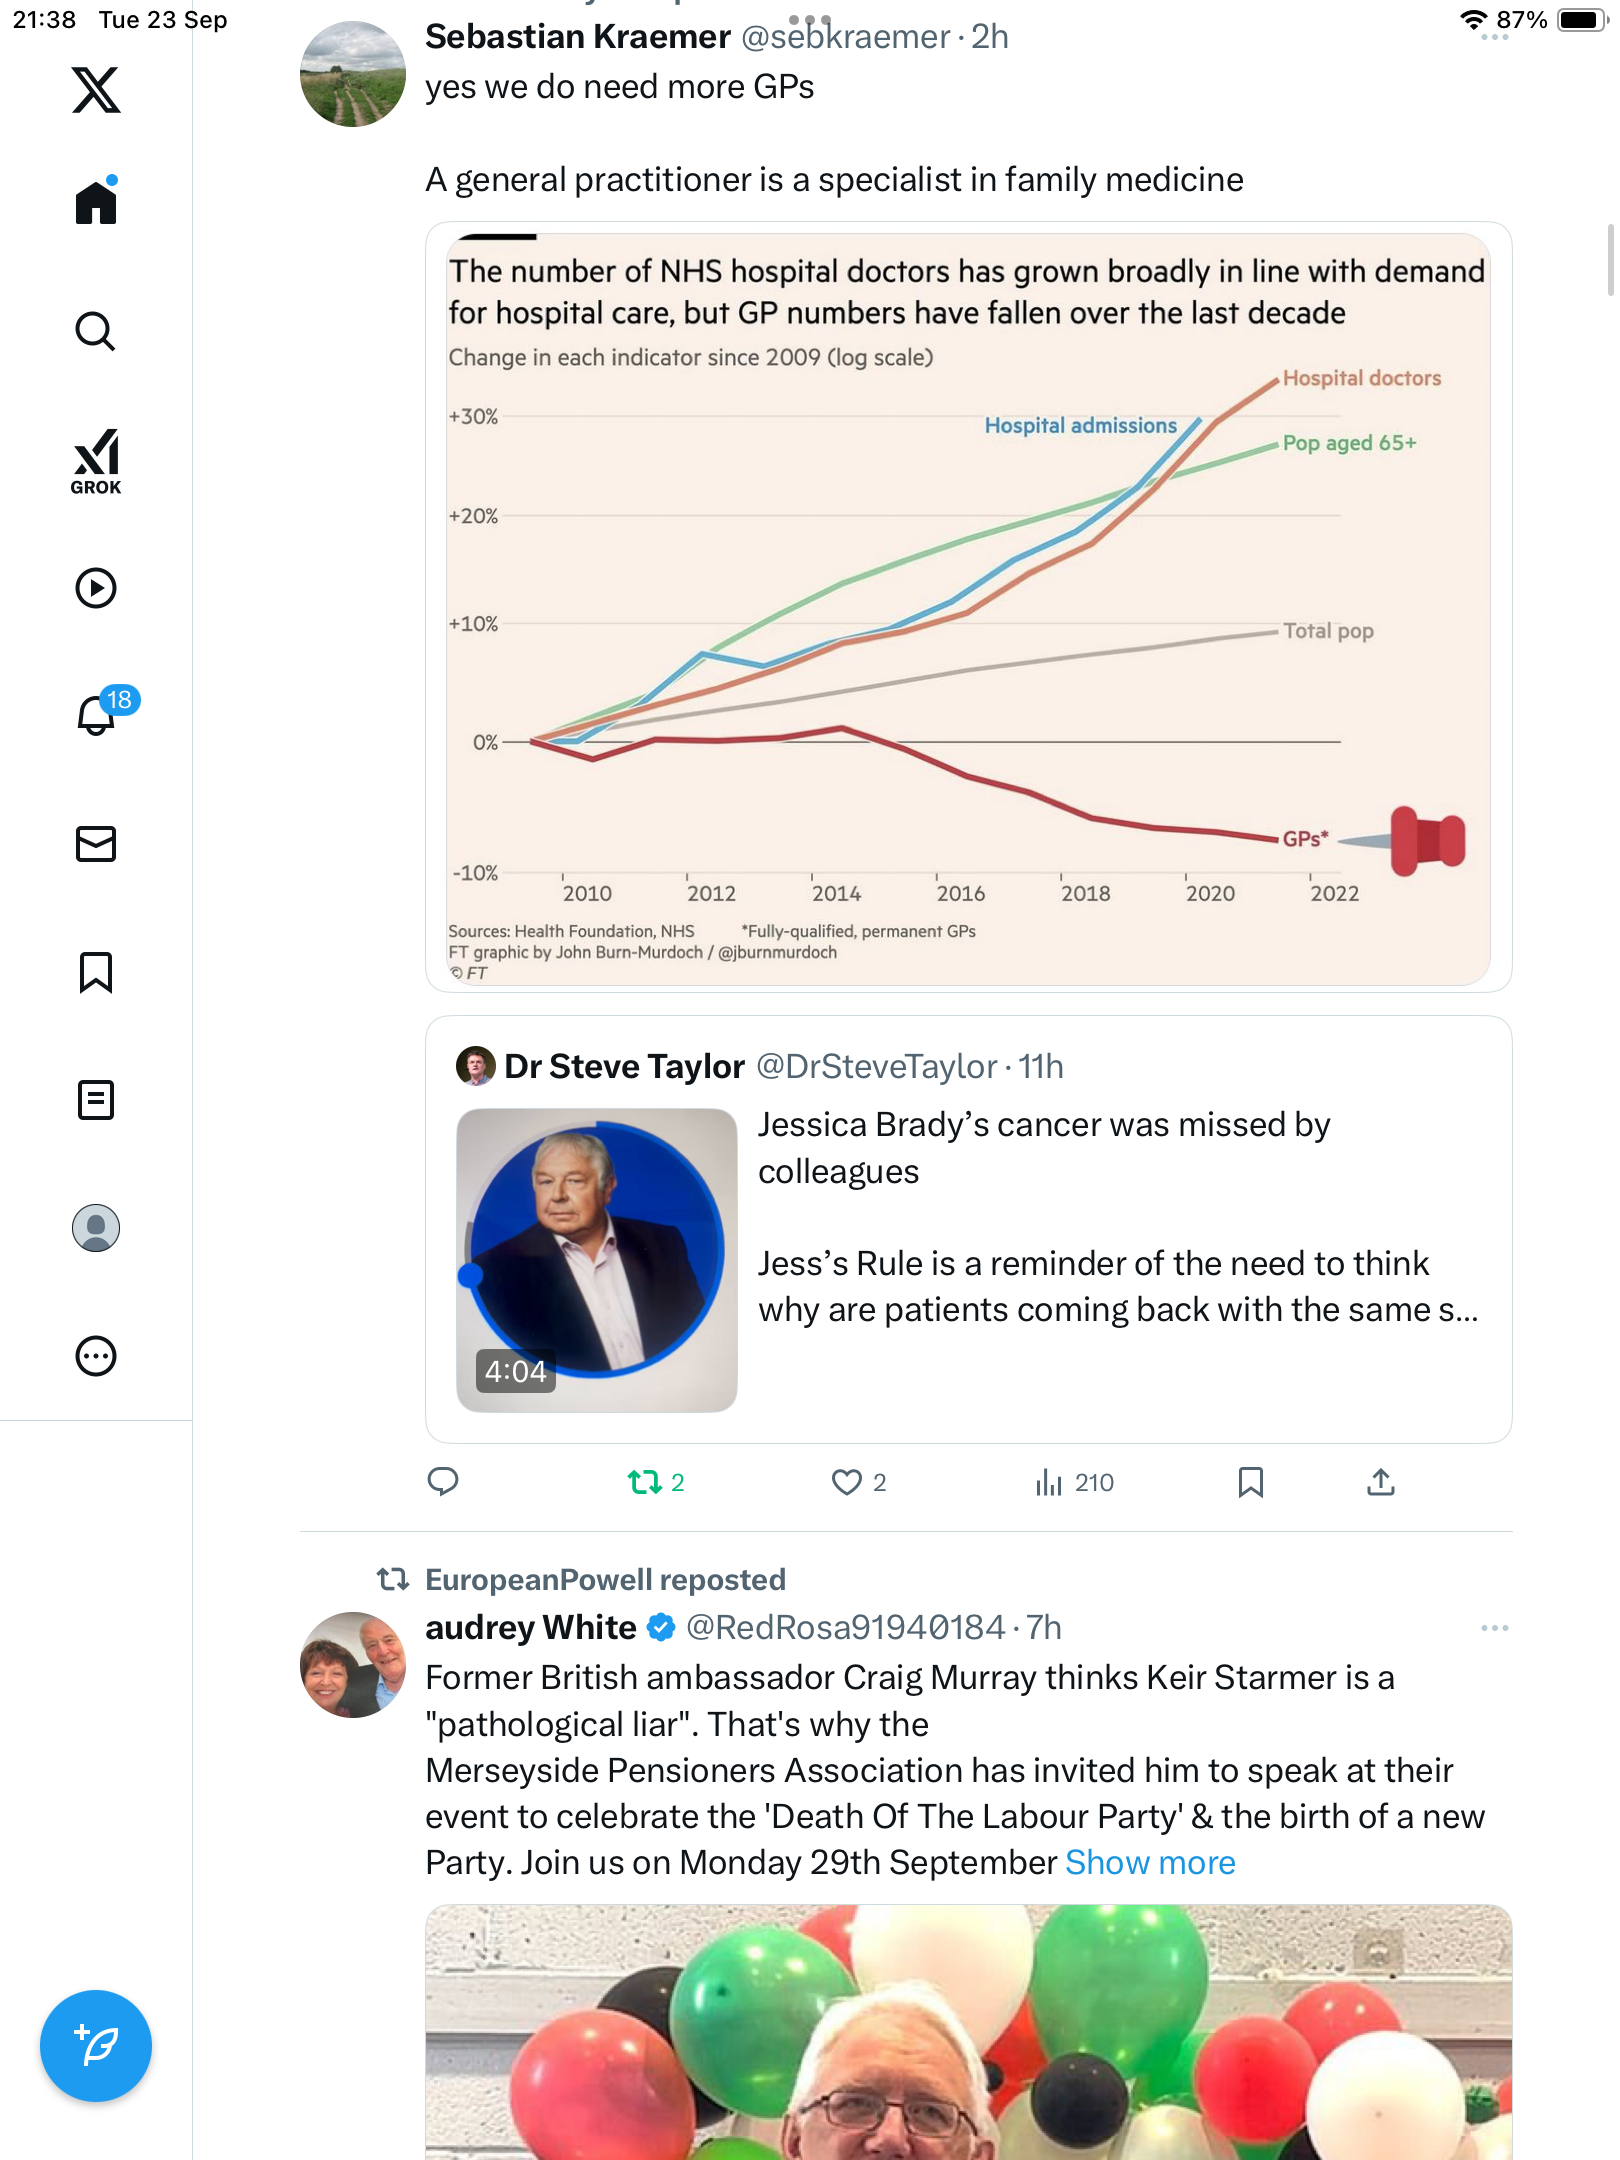The width and height of the screenshot is (1620, 2160).
Task: Open the Lists icon in sidebar
Action: pos(96,1100)
